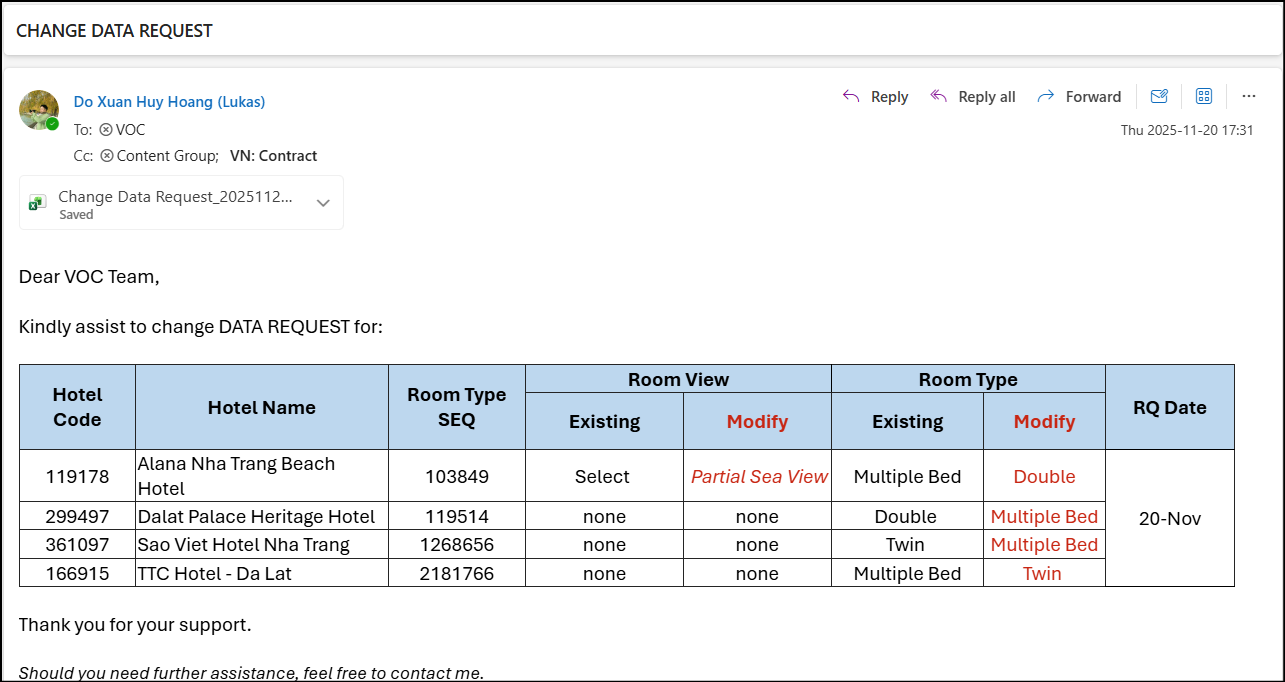The height and width of the screenshot is (682, 1285).
Task: Click the Thank you for your support line
Action: click(x=135, y=625)
